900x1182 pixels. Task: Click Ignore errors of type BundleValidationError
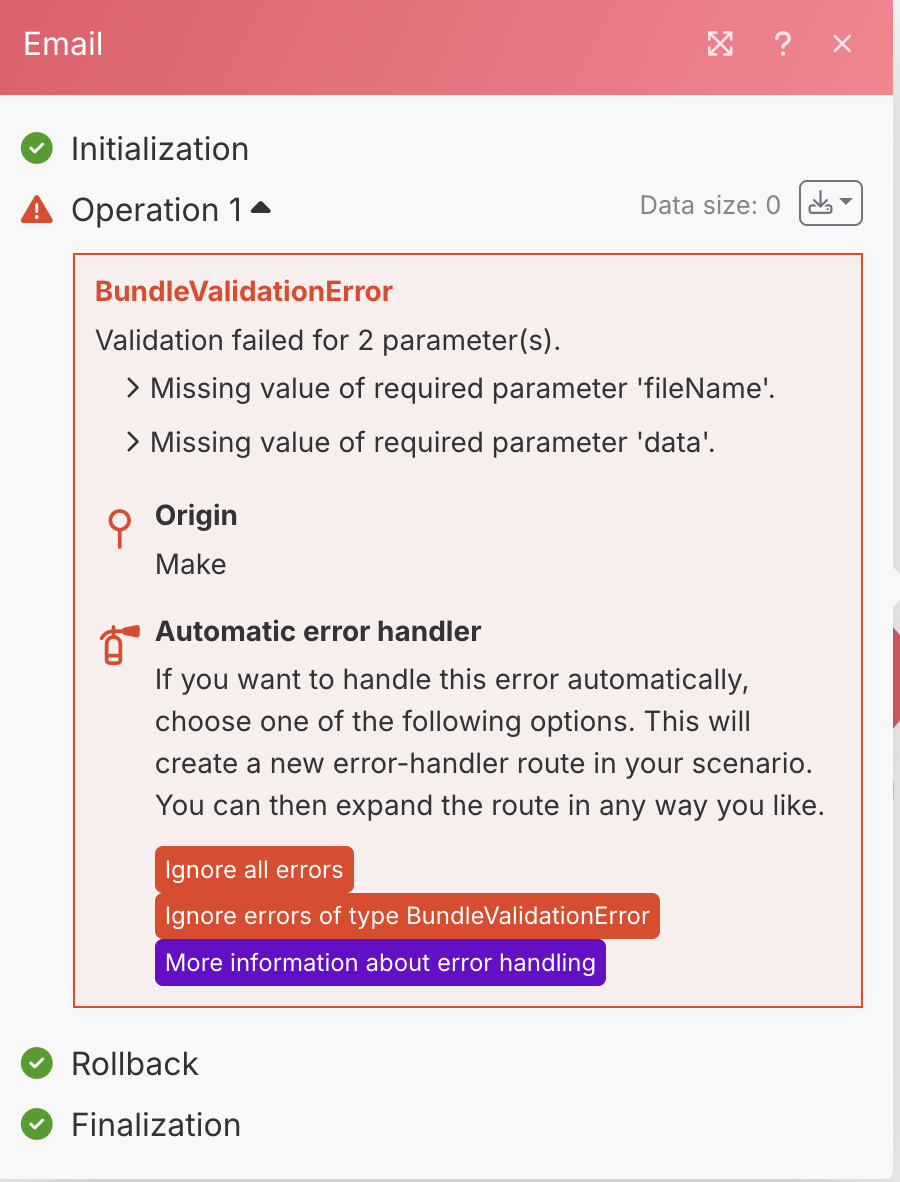[407, 916]
